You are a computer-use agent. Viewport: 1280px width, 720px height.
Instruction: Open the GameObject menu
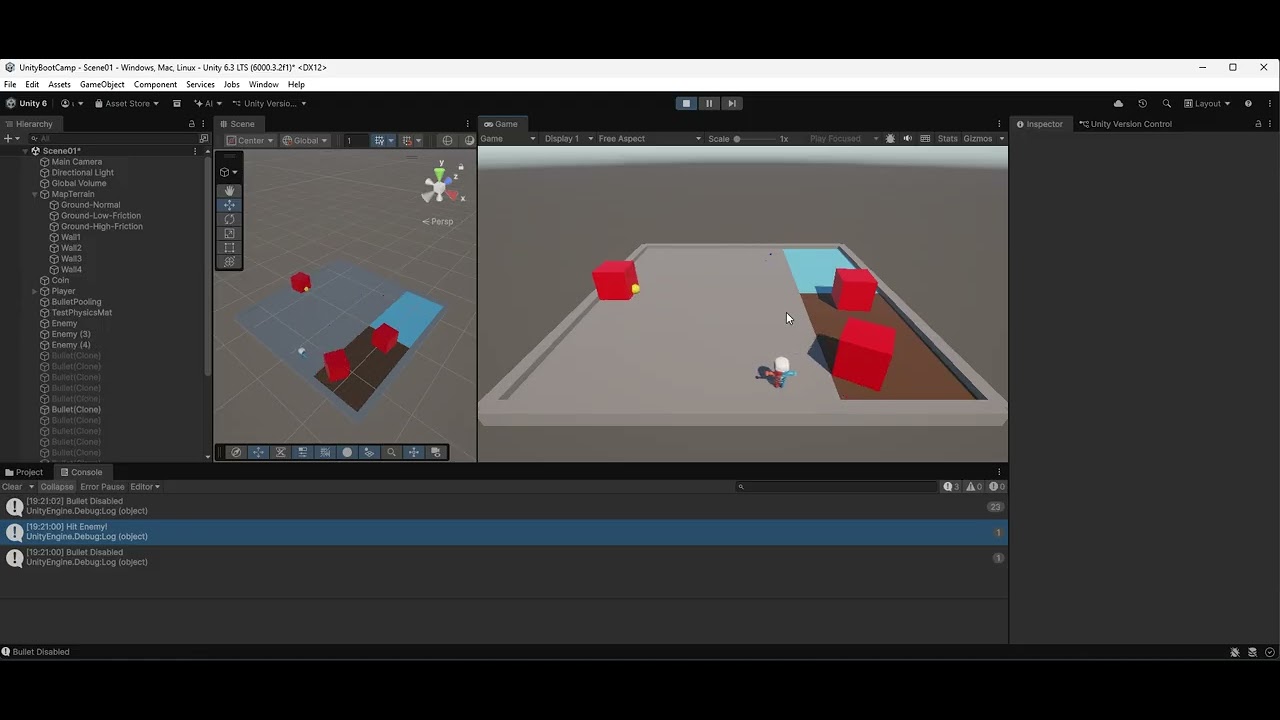pos(102,84)
